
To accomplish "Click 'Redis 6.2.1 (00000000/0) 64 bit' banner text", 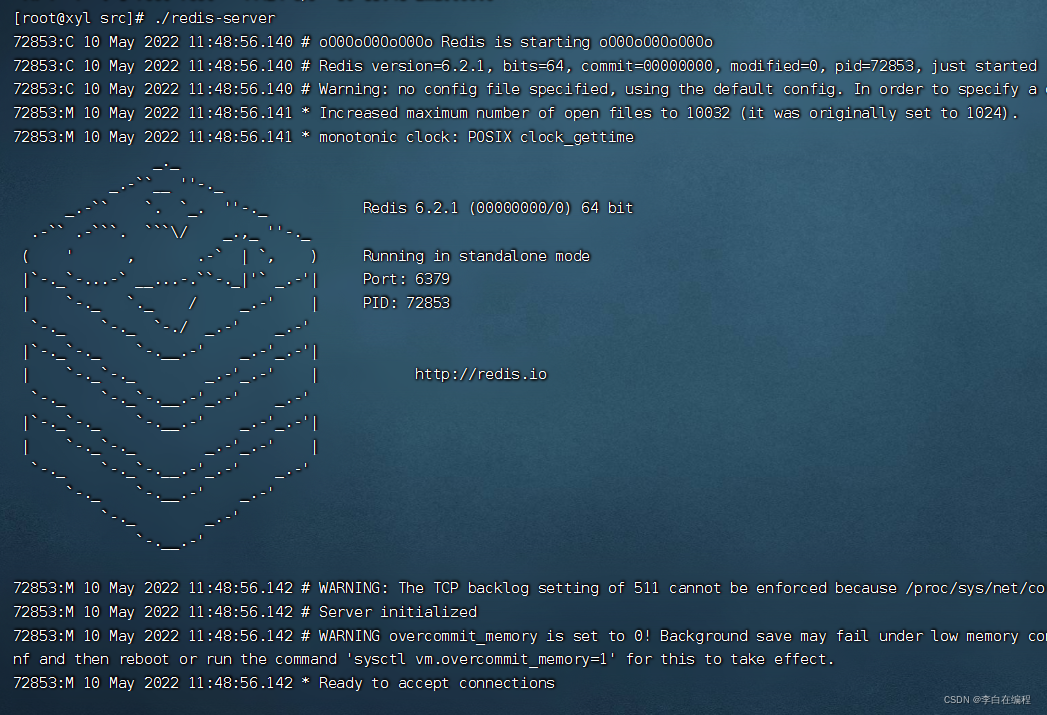I will (x=497, y=208).
